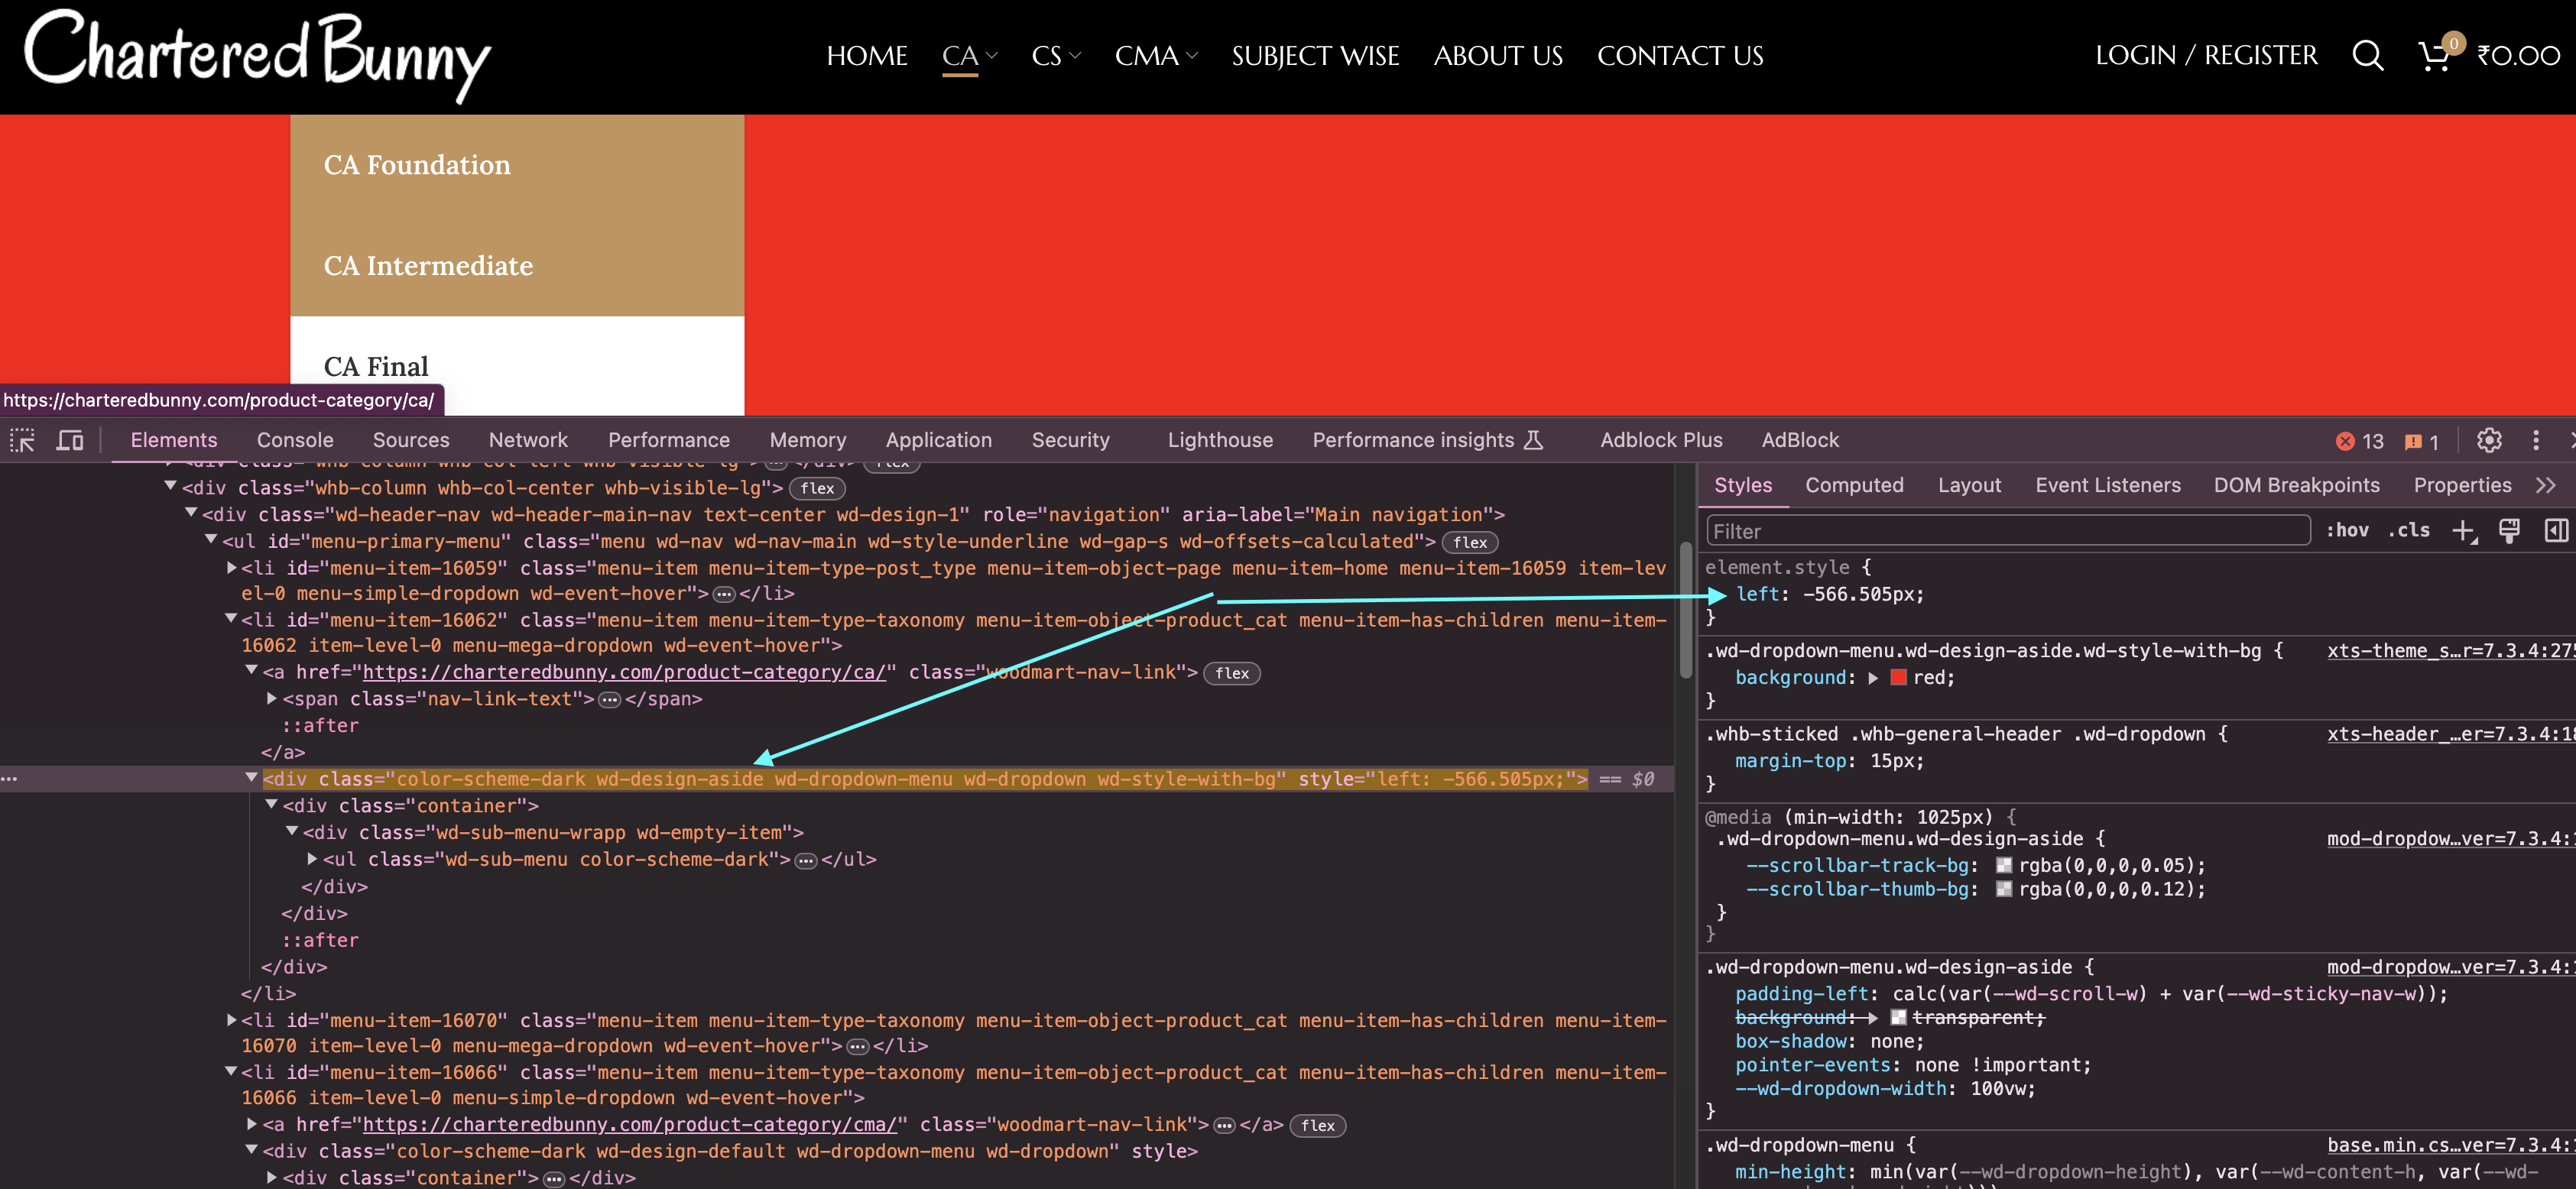Viewport: 2576px width, 1189px height.
Task: Select CA Intermediate submenu item
Action: click(x=428, y=266)
